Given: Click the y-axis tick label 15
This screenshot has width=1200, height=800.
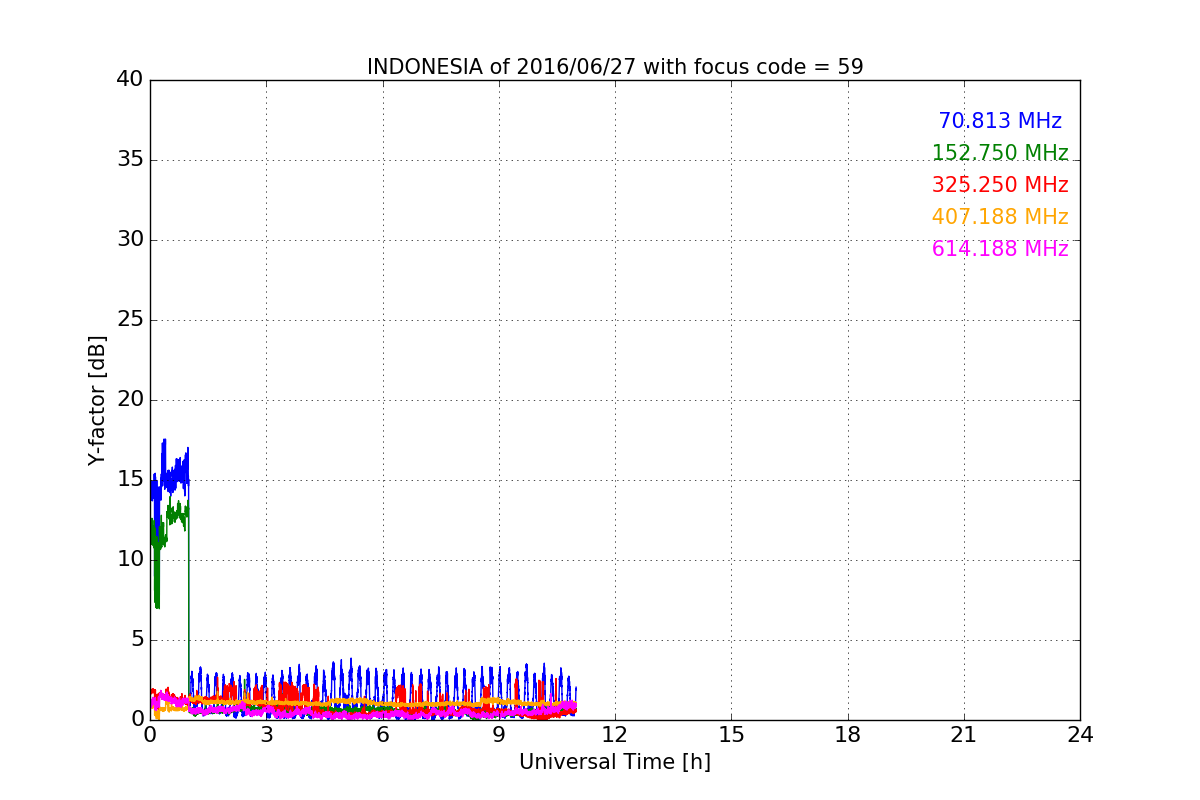Looking at the screenshot, I should (x=130, y=479).
